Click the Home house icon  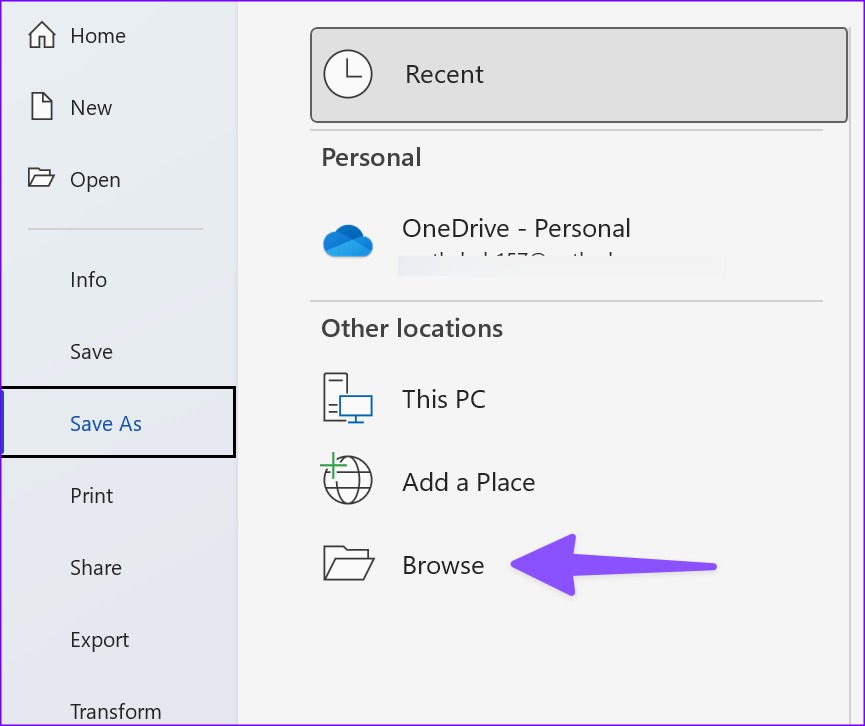point(42,35)
